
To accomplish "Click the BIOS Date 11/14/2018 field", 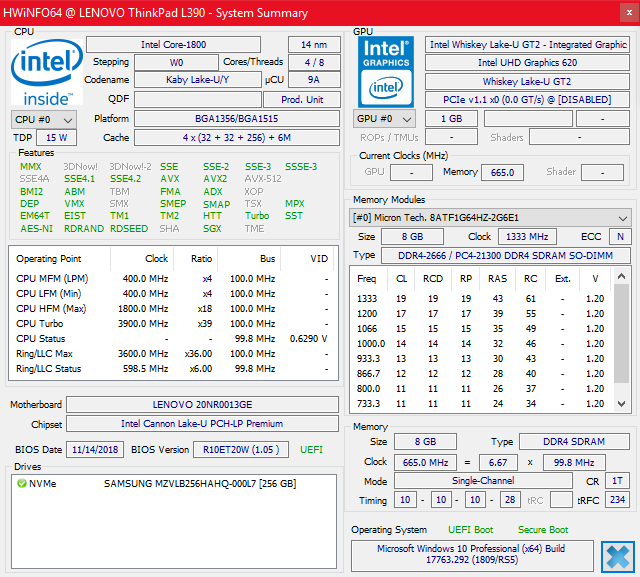I will (95, 450).
